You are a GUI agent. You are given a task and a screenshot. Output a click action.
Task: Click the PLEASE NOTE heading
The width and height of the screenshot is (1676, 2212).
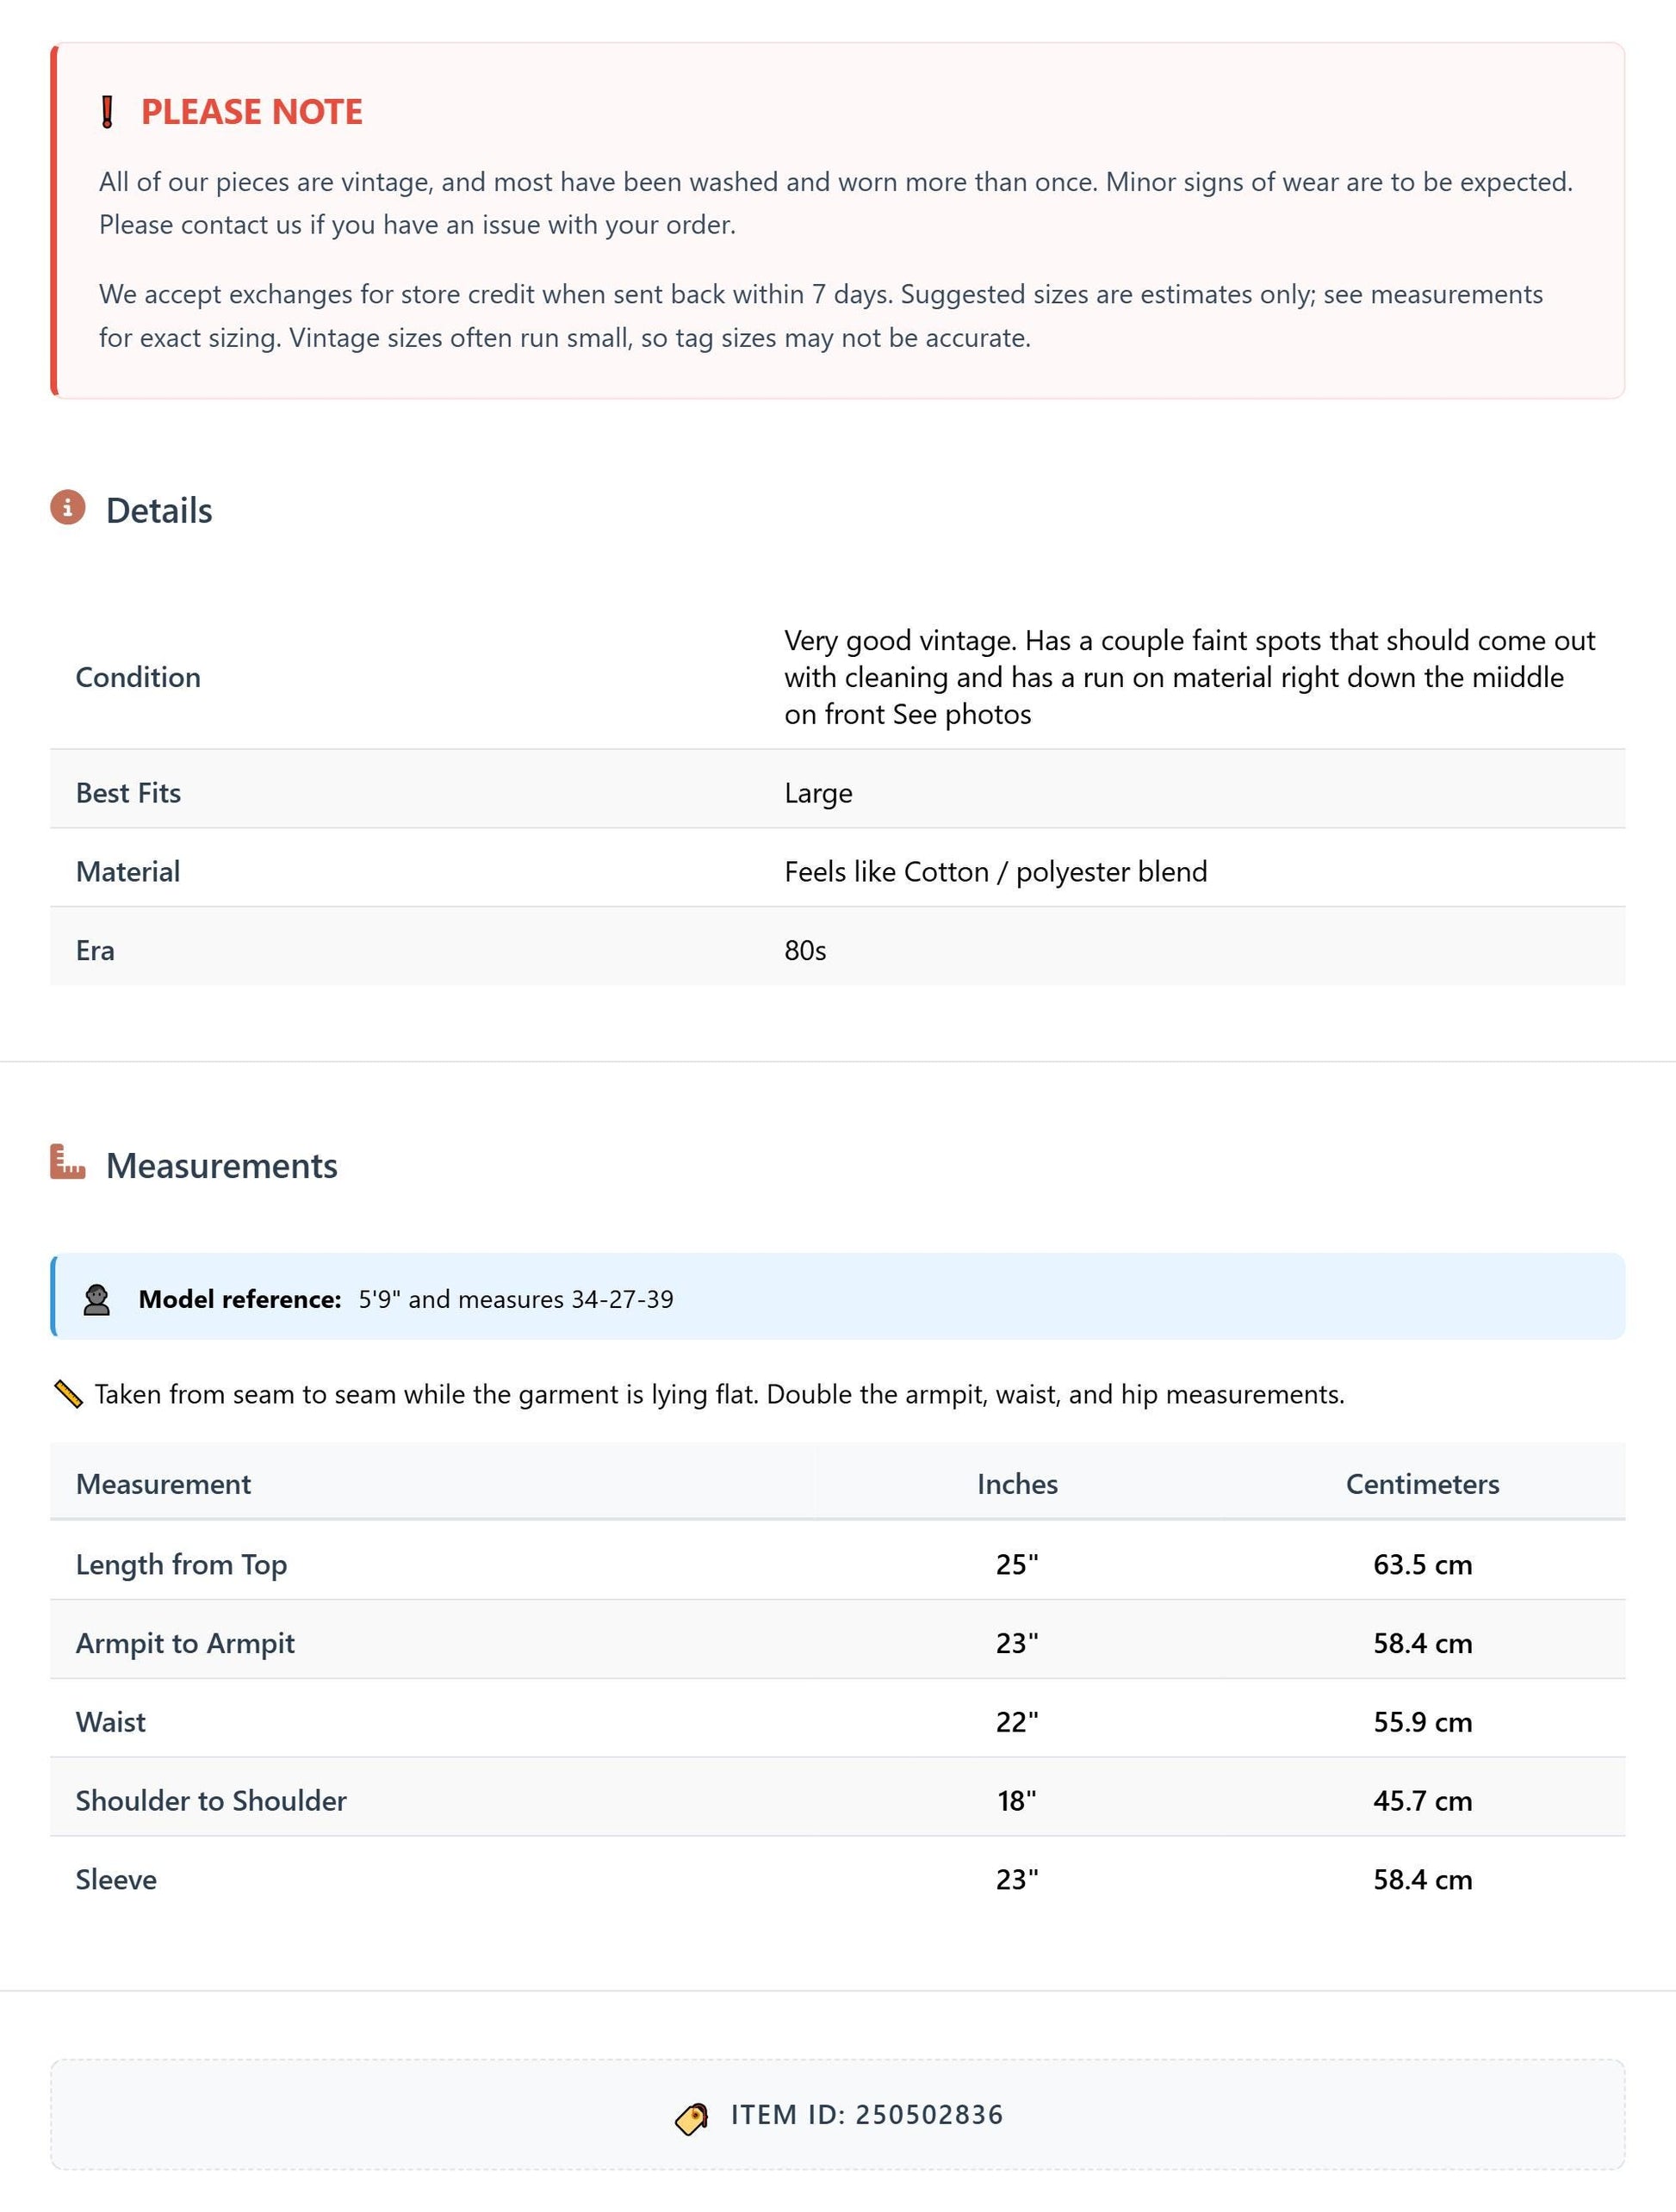(x=252, y=112)
